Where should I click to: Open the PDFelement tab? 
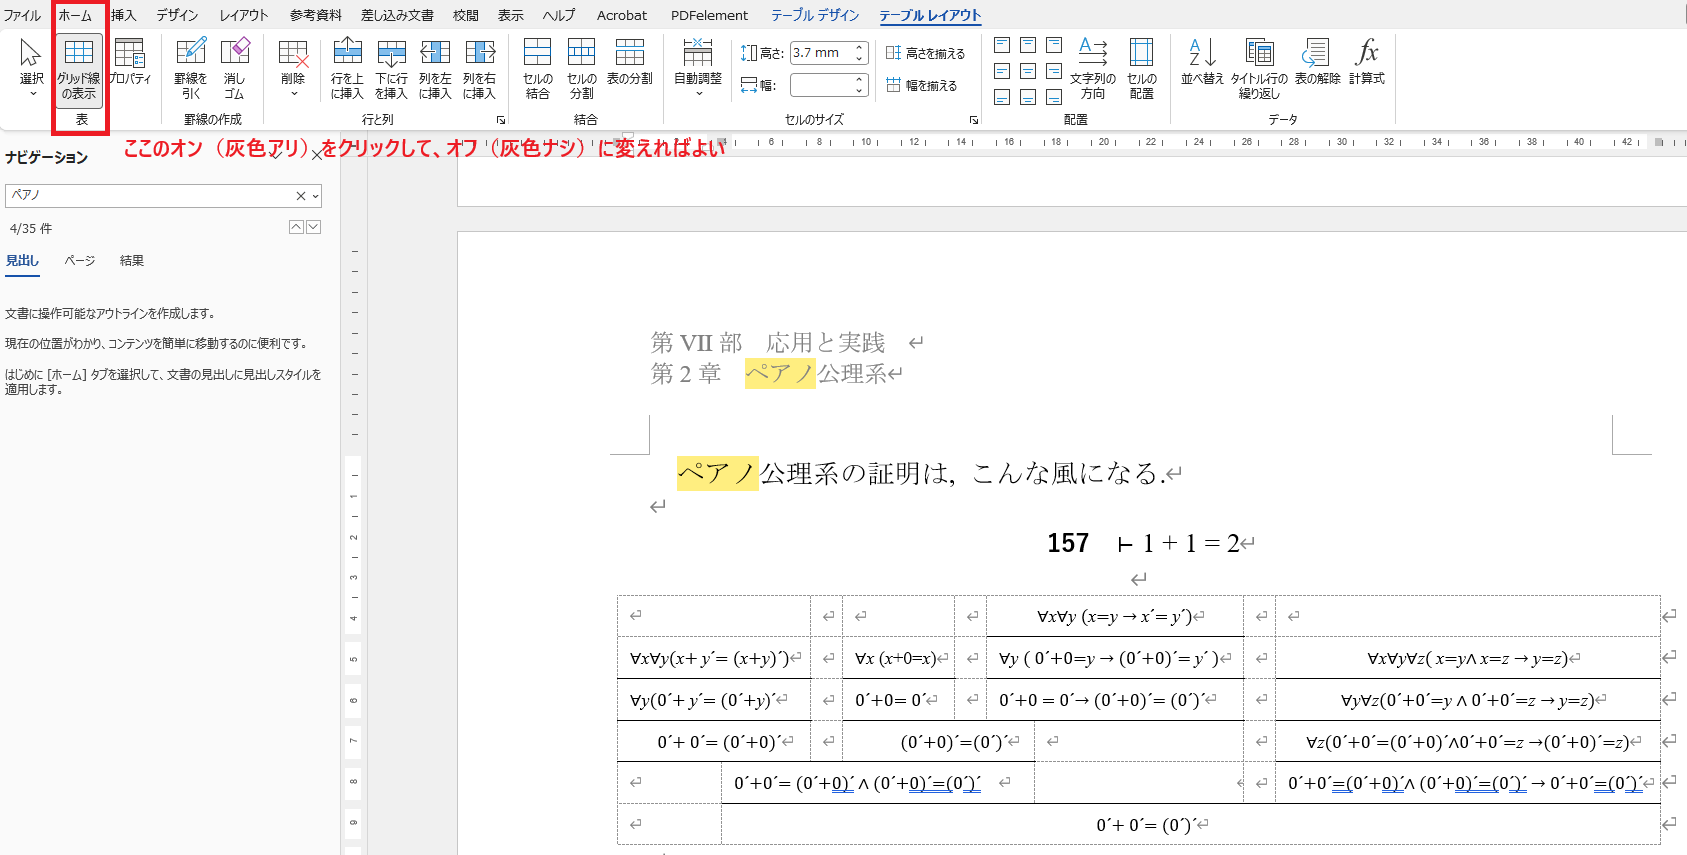click(709, 15)
